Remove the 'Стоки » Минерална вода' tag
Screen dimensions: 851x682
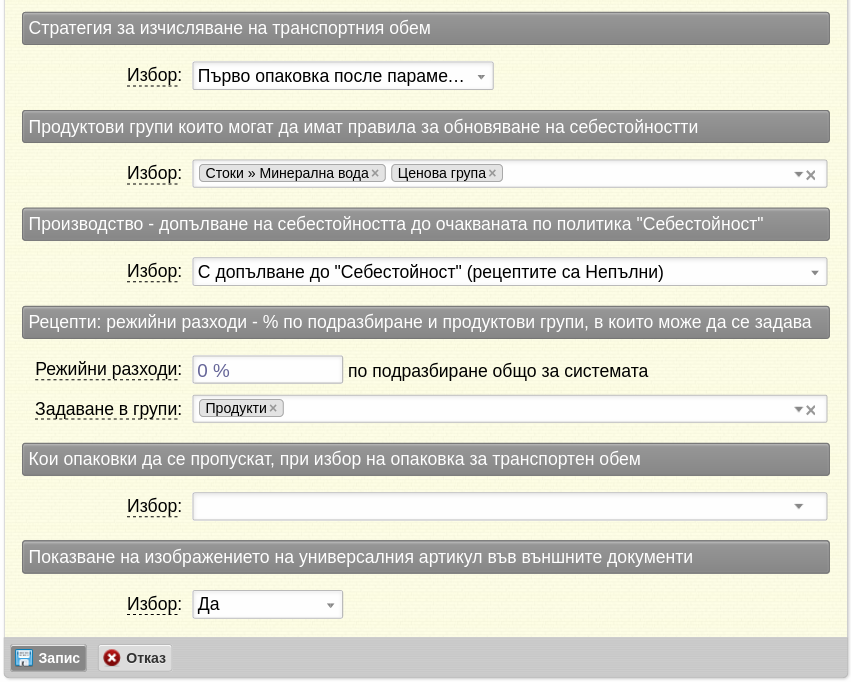(375, 174)
